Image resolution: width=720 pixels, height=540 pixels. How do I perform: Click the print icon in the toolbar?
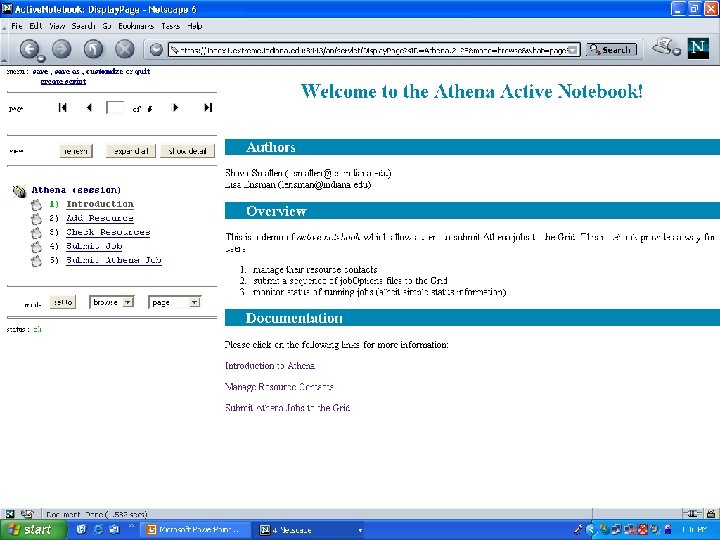pyautogui.click(x=664, y=46)
